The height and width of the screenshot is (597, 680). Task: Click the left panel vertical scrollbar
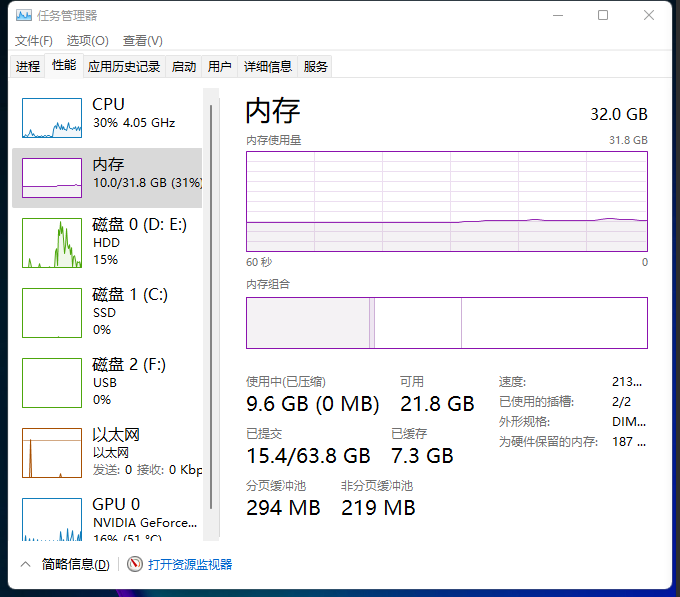click(x=210, y=300)
